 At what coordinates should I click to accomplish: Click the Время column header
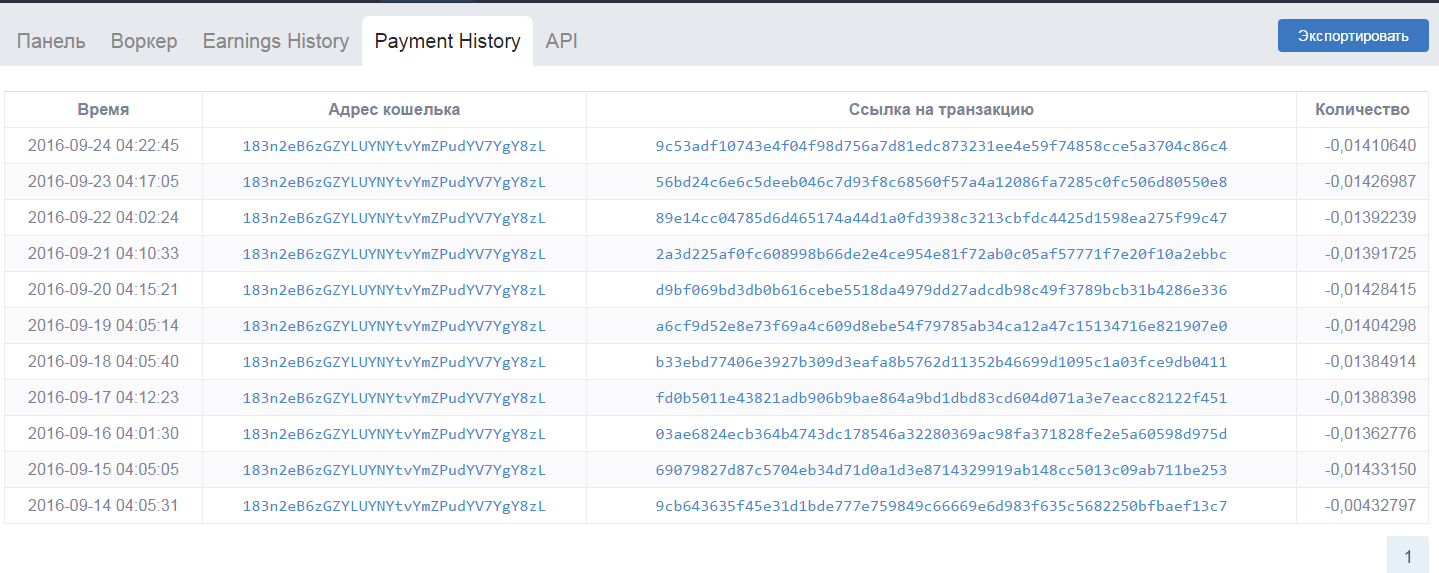coord(103,110)
